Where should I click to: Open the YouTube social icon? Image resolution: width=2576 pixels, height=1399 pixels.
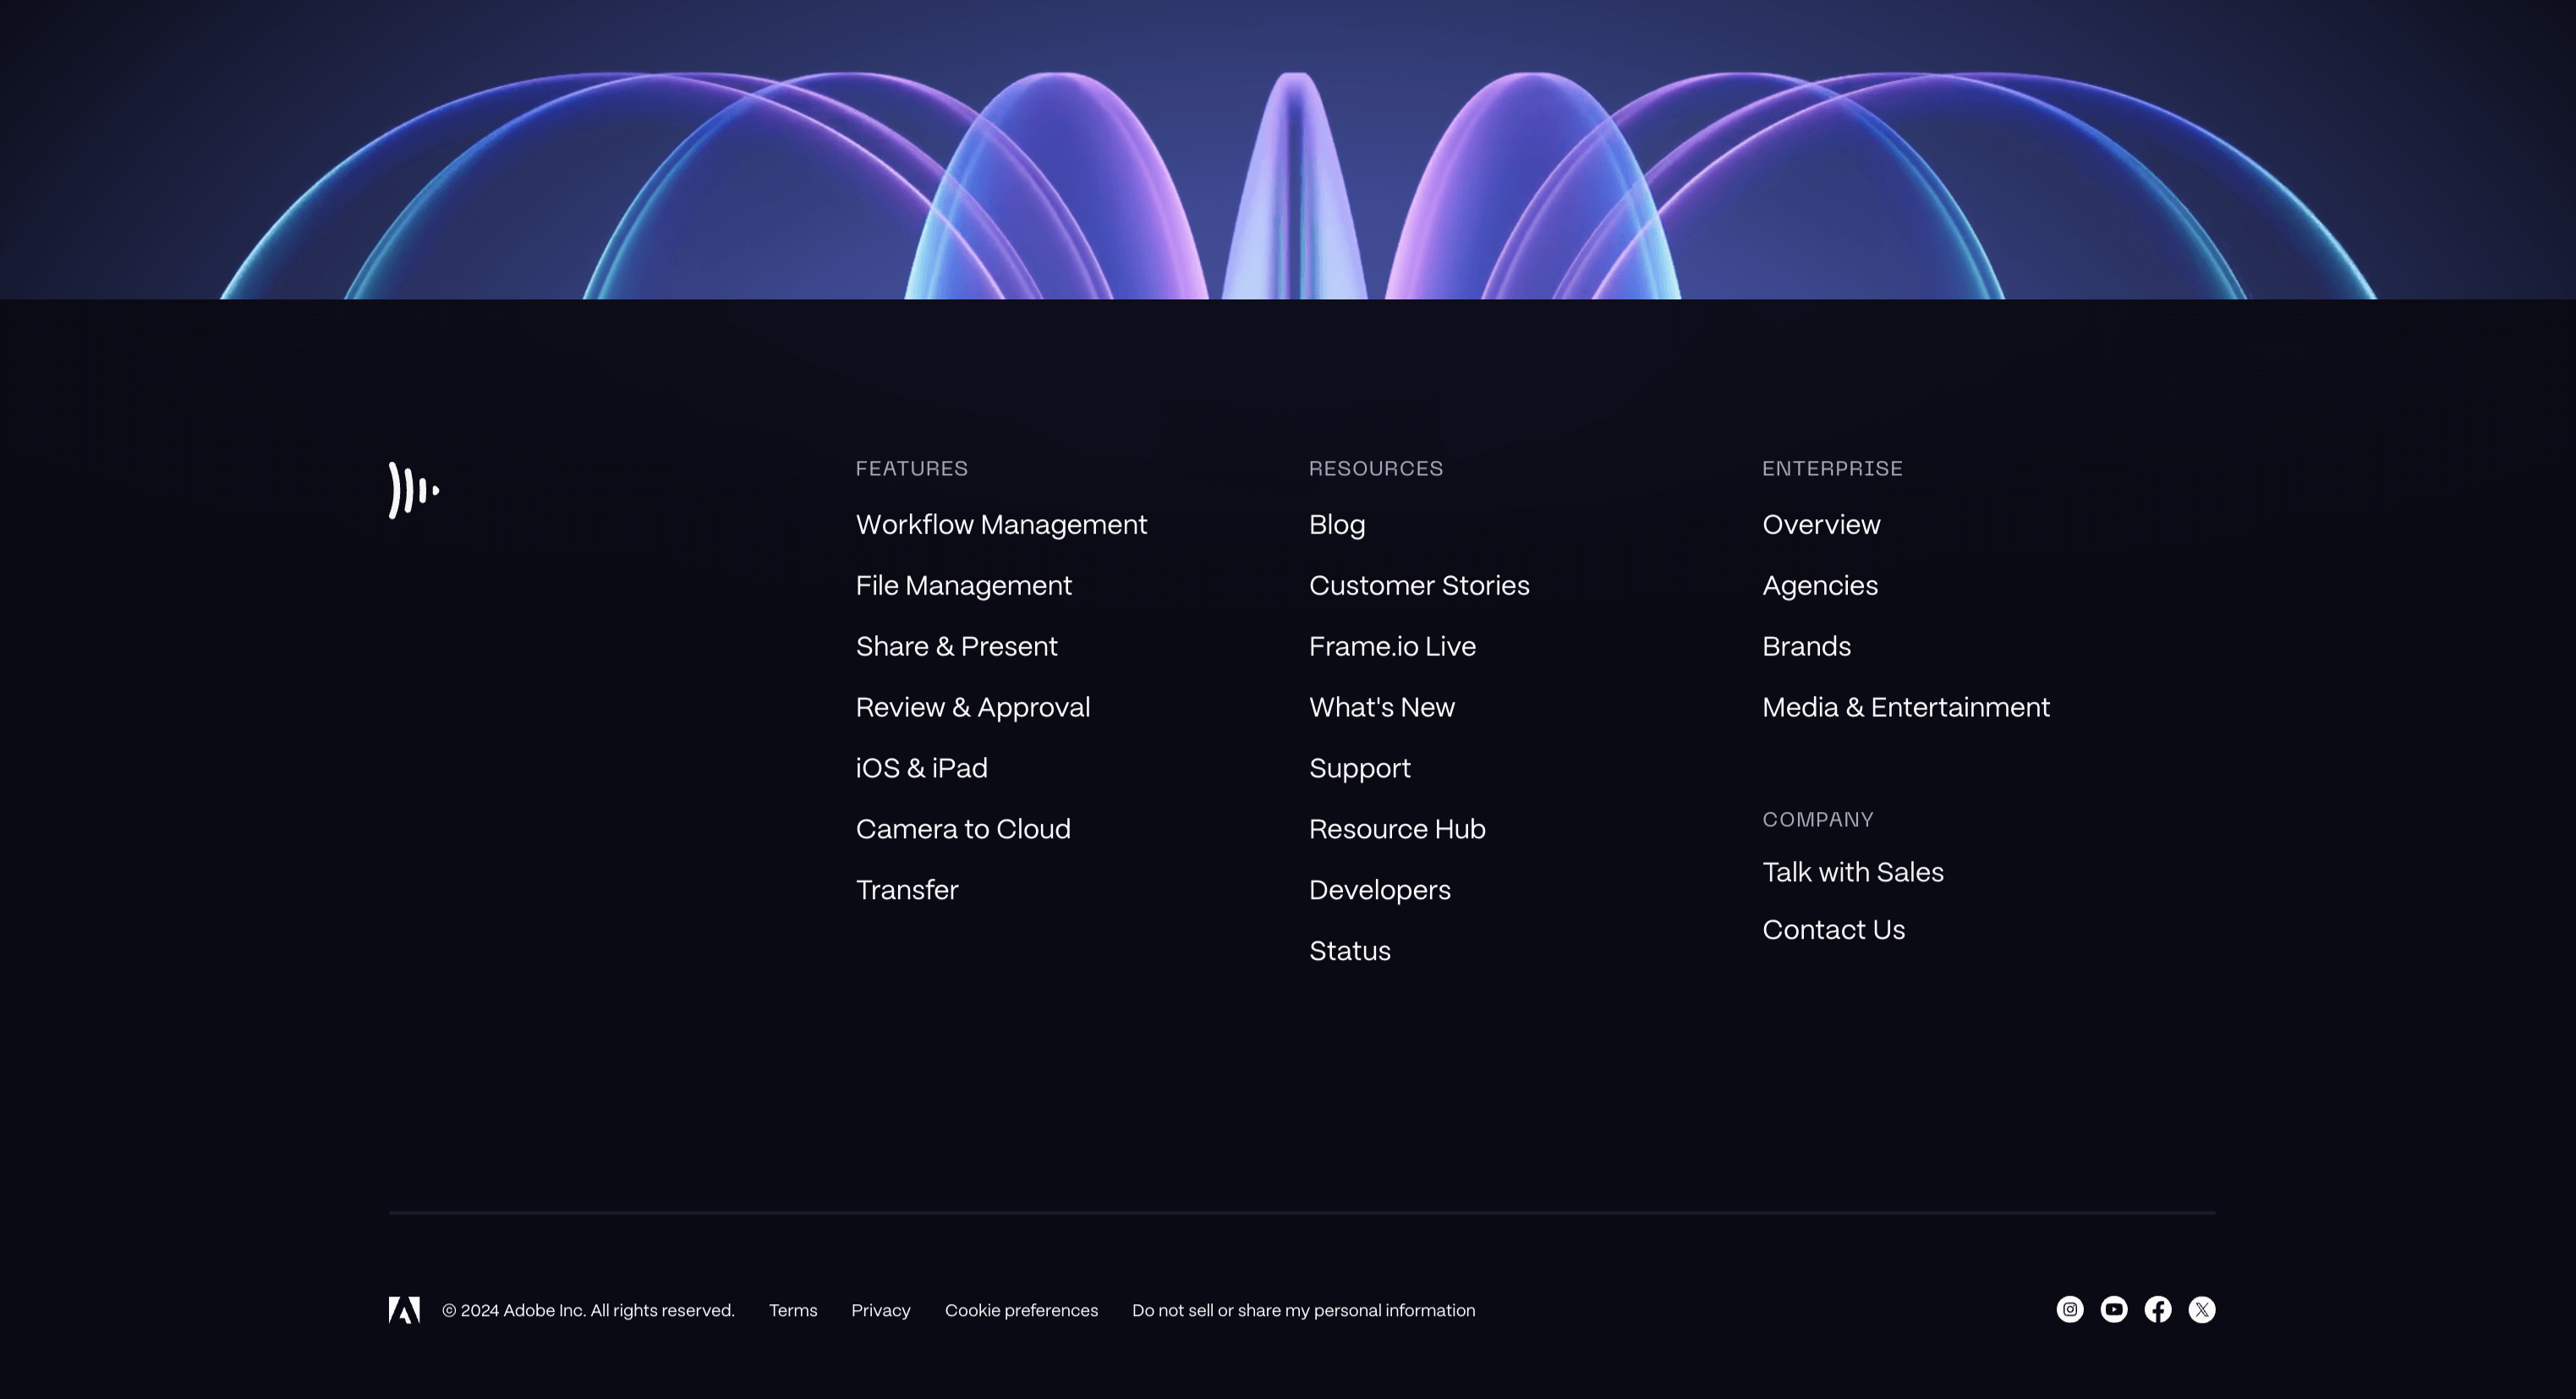(2114, 1309)
